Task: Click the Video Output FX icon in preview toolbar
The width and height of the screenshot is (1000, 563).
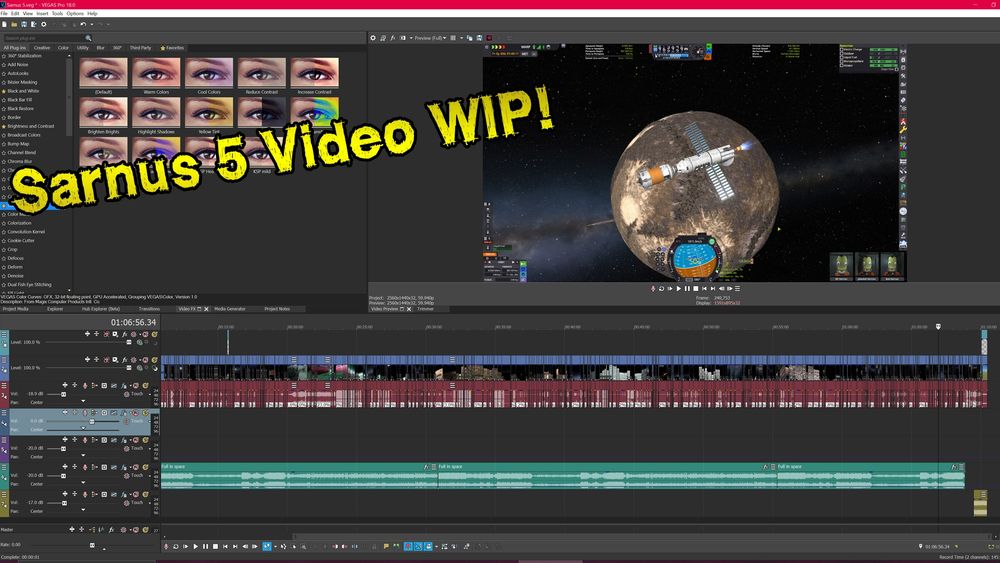Action: click(393, 38)
